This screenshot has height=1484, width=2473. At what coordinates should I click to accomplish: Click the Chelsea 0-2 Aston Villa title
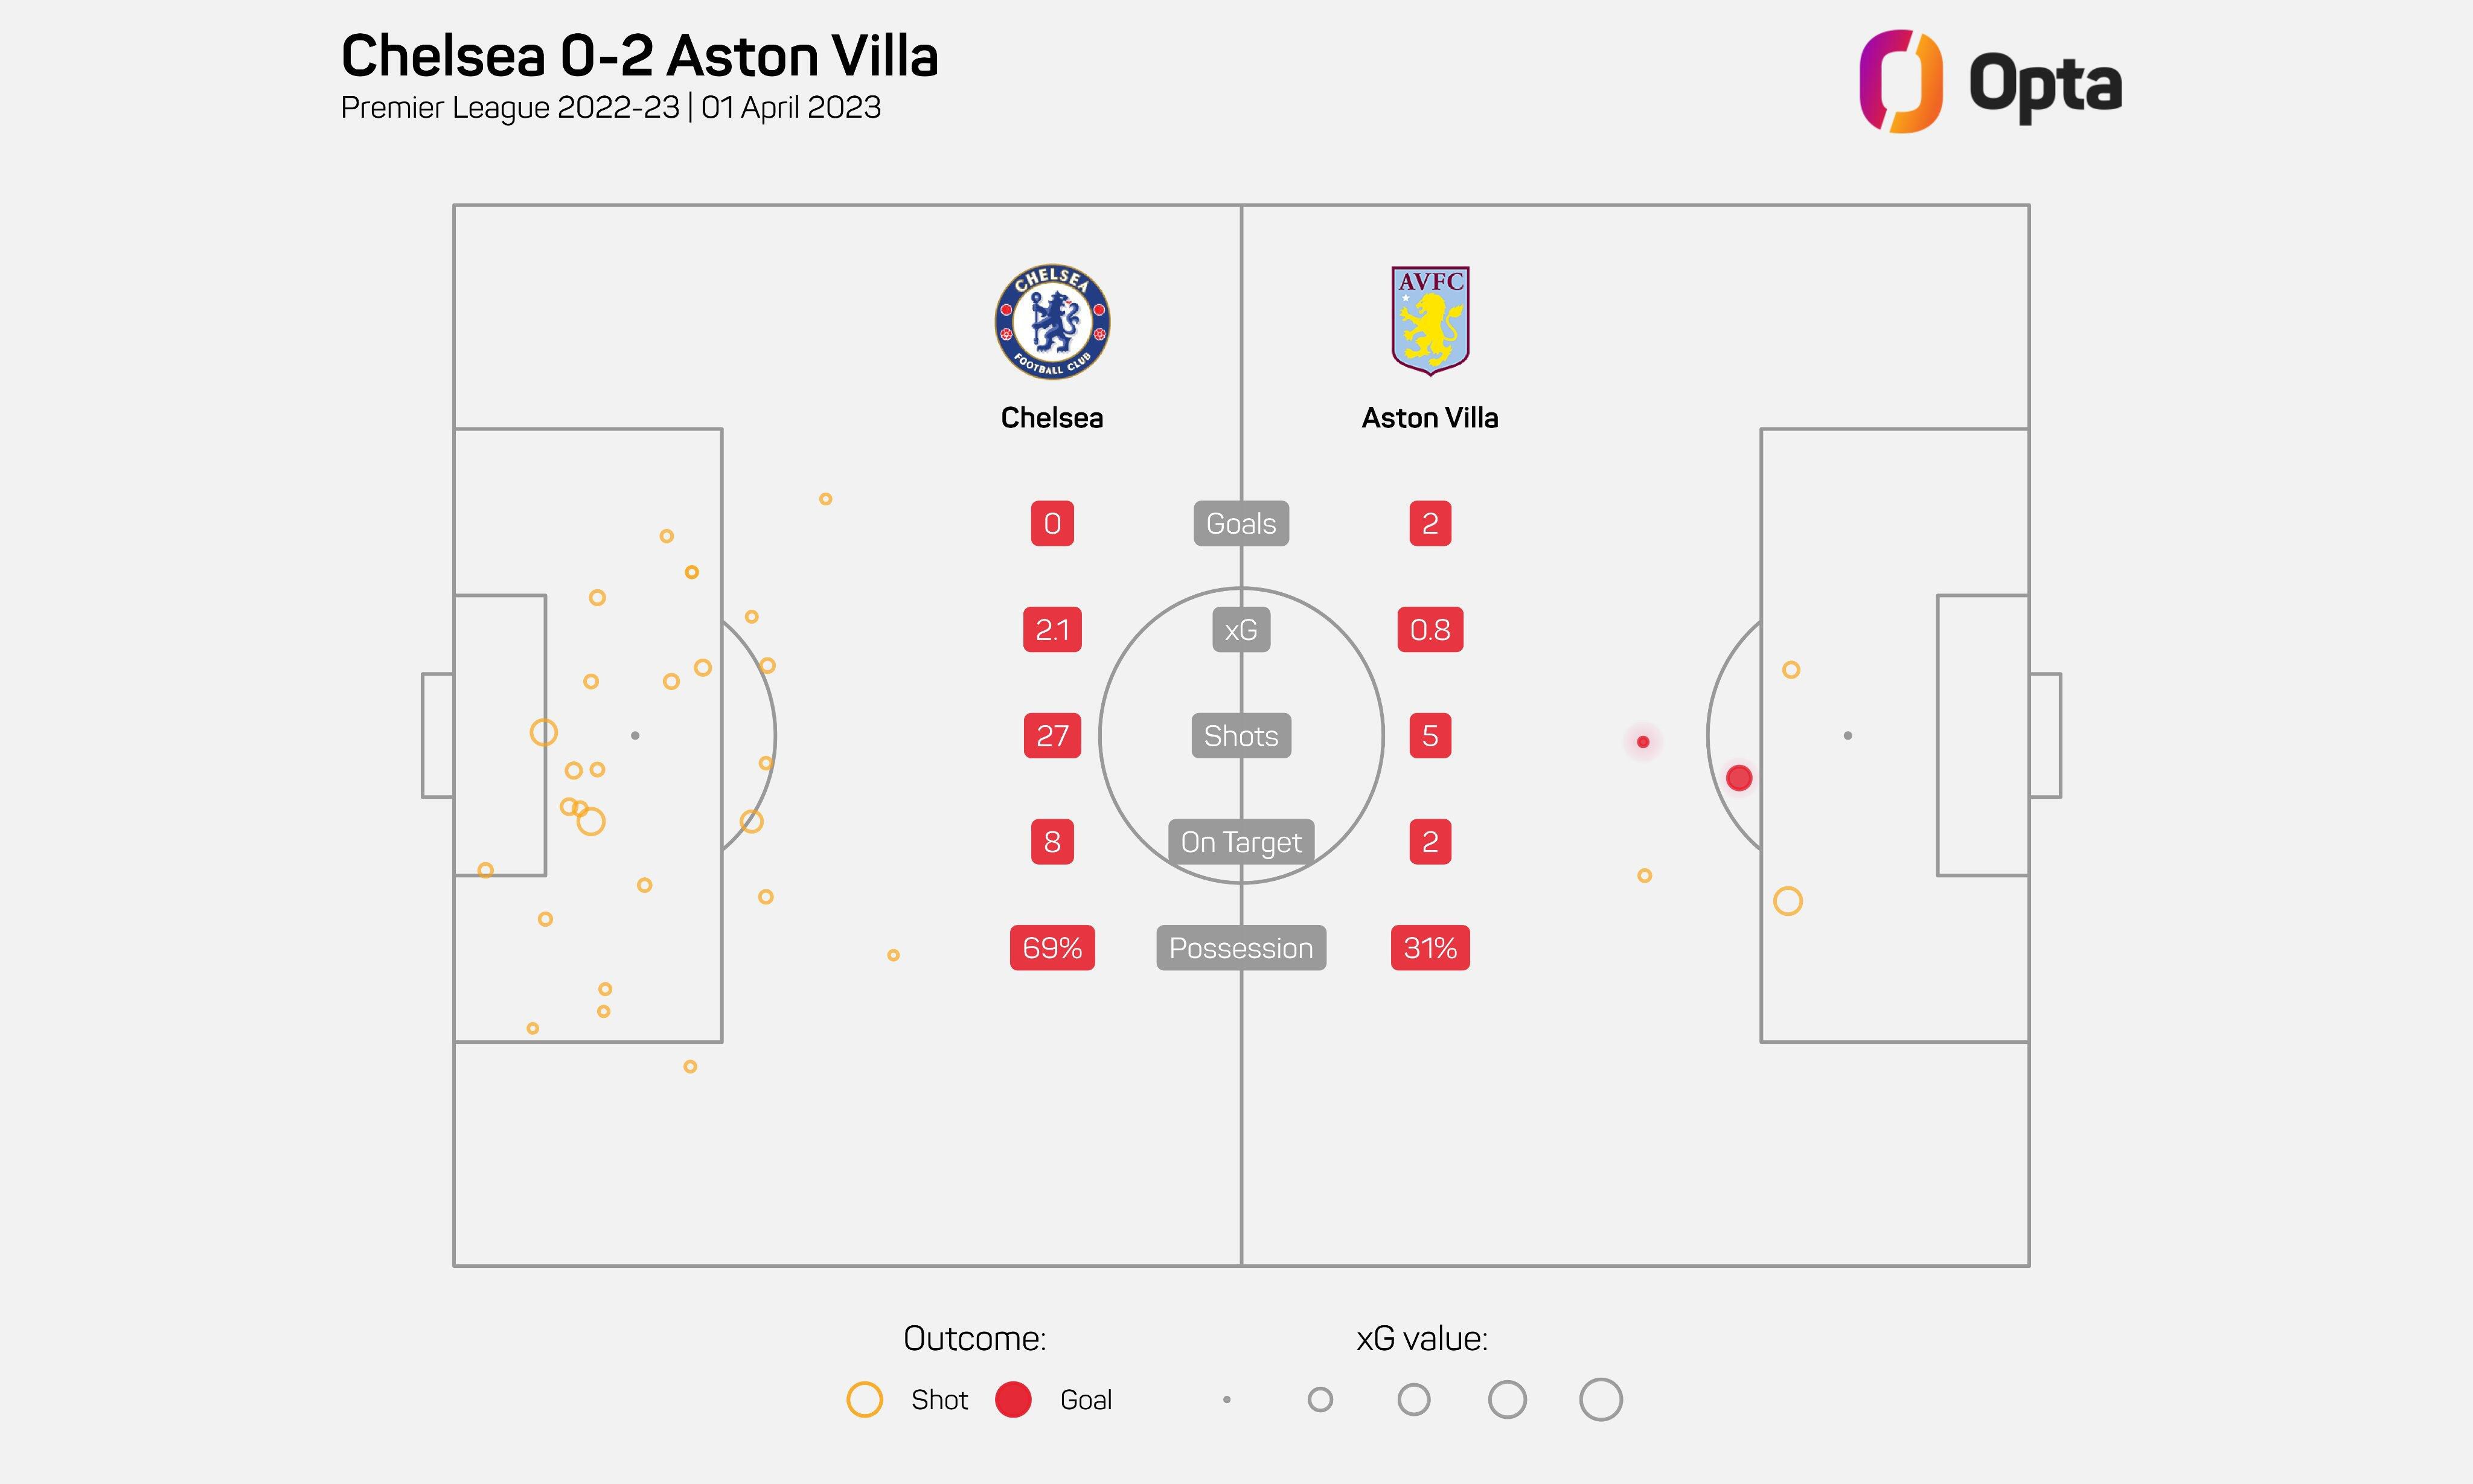(639, 56)
